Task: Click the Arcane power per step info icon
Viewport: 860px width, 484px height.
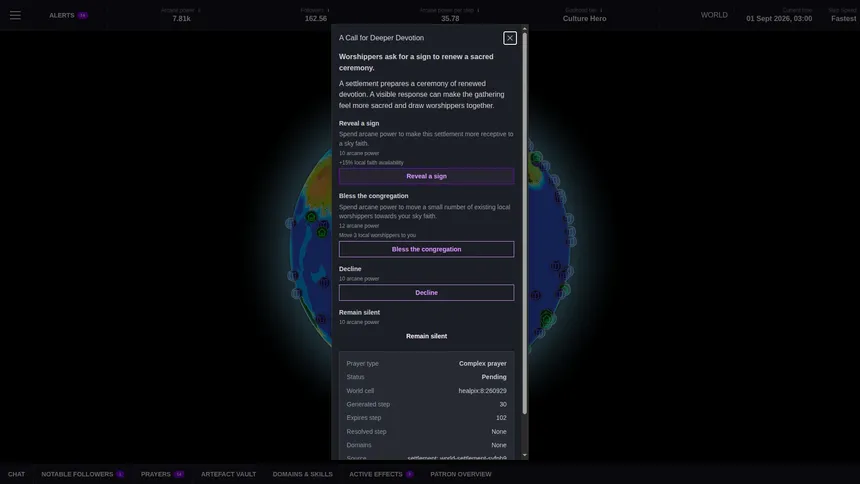Action: tap(478, 10)
